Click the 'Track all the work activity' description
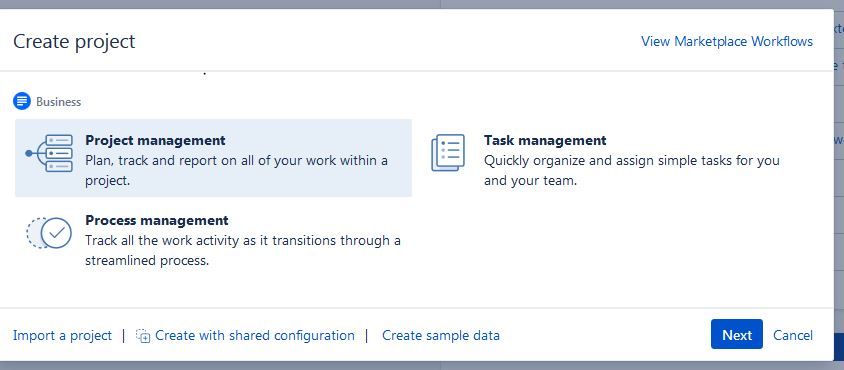This screenshot has width=844, height=370. (243, 250)
